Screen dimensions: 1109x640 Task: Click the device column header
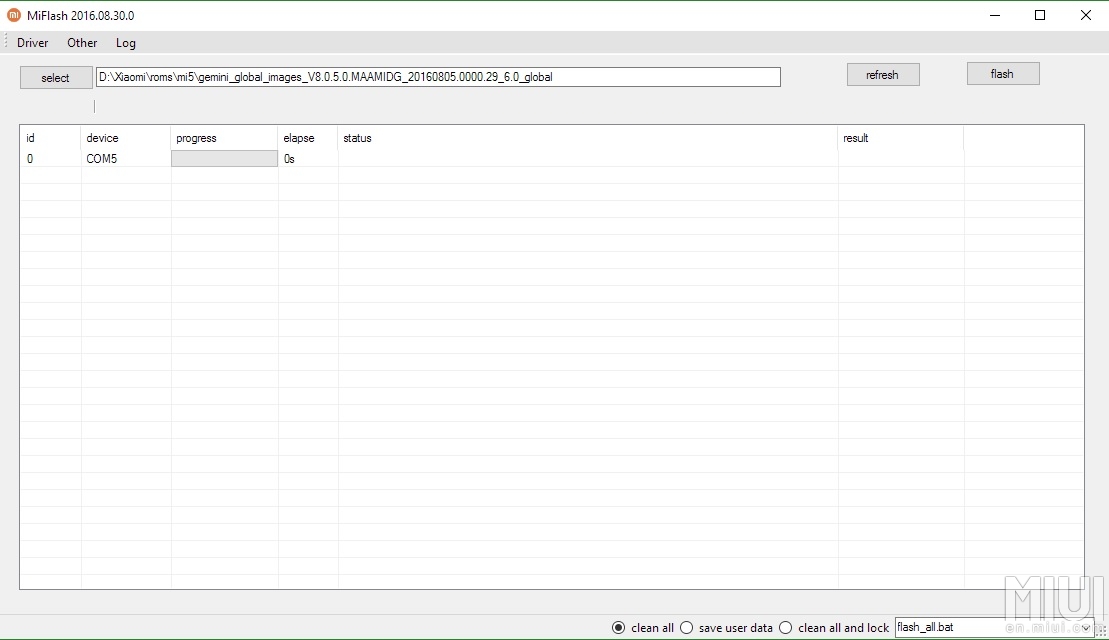[x=102, y=138]
